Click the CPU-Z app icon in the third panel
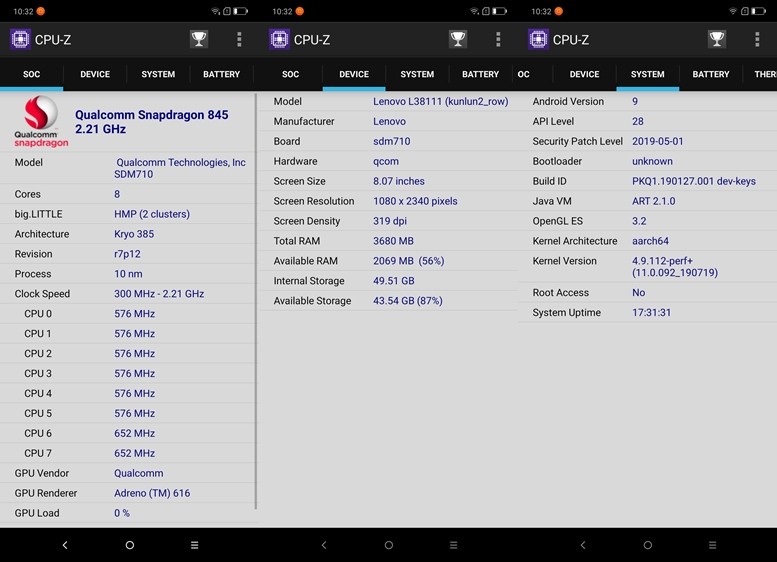Viewport: 777px width, 562px height. coord(538,39)
